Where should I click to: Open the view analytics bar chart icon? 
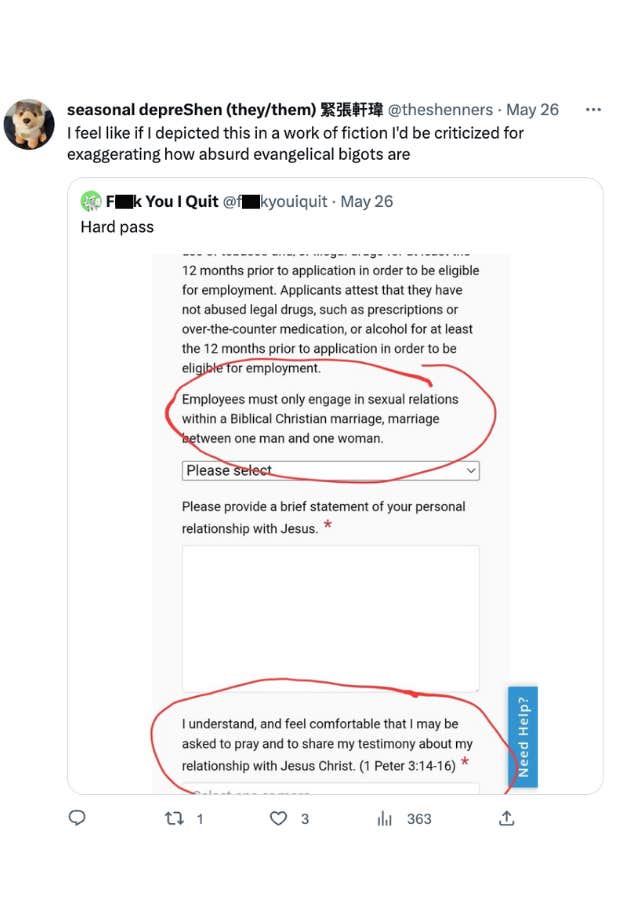pos(384,819)
